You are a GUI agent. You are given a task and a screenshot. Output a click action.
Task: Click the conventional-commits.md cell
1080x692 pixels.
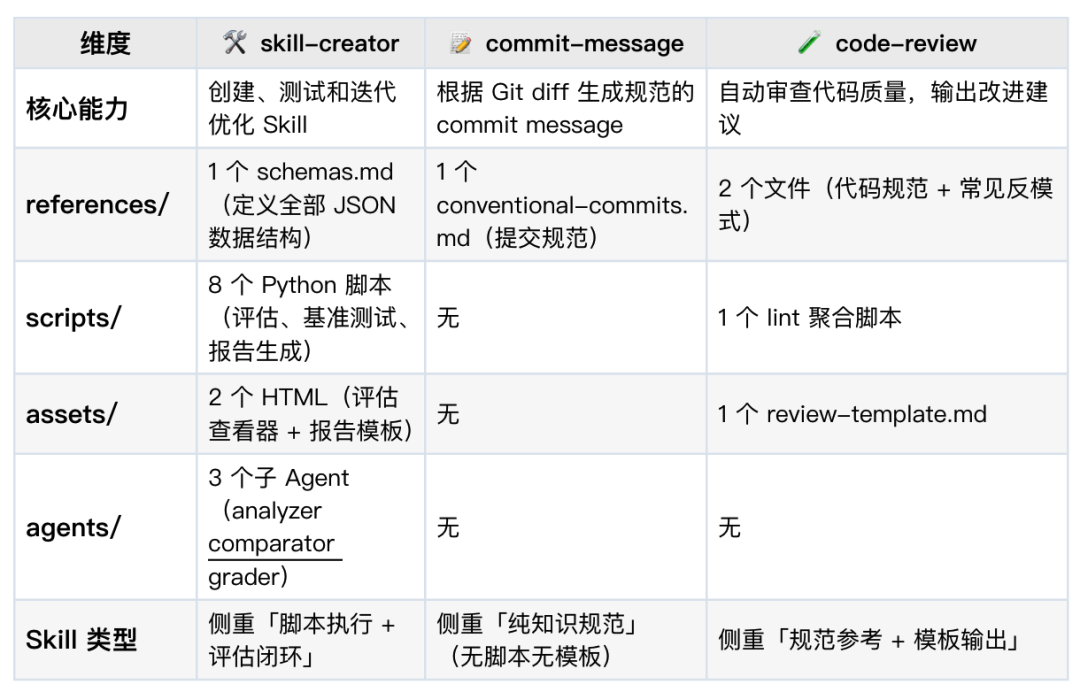[x=565, y=205]
